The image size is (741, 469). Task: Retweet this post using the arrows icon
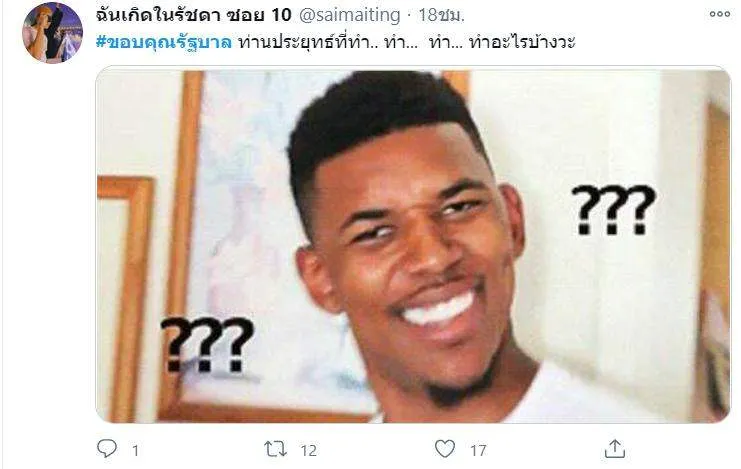pos(275,449)
